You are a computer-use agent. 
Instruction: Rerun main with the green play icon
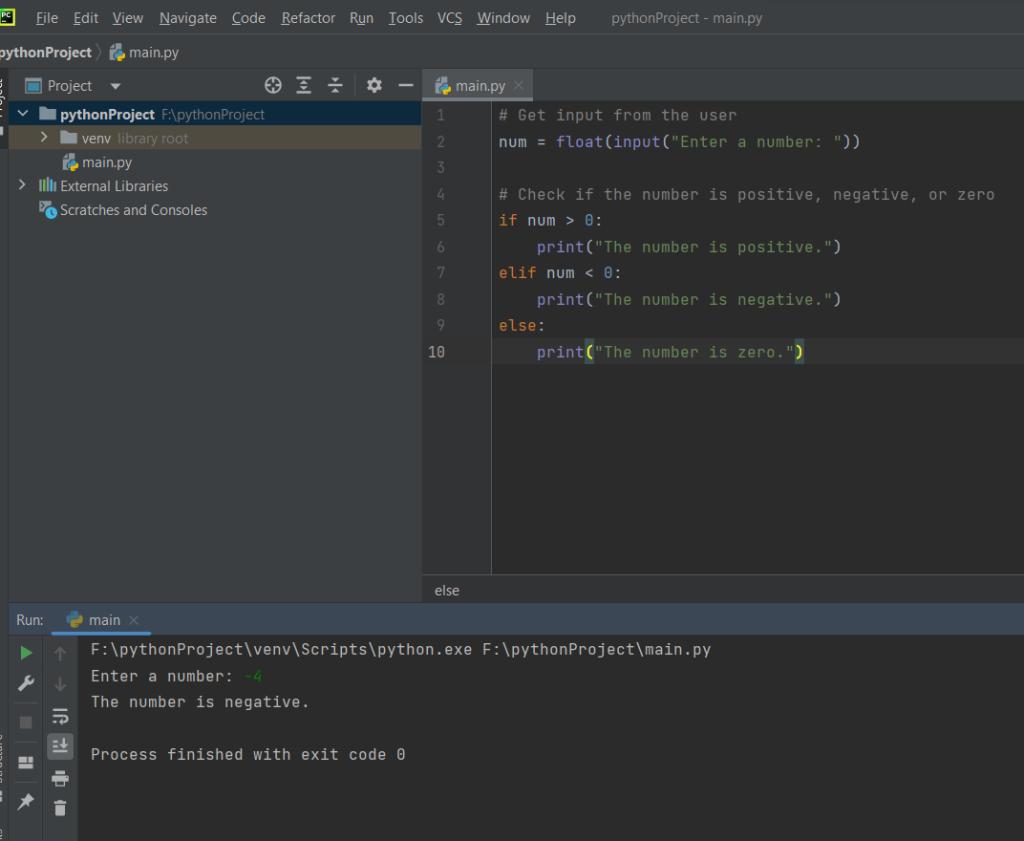tap(26, 653)
